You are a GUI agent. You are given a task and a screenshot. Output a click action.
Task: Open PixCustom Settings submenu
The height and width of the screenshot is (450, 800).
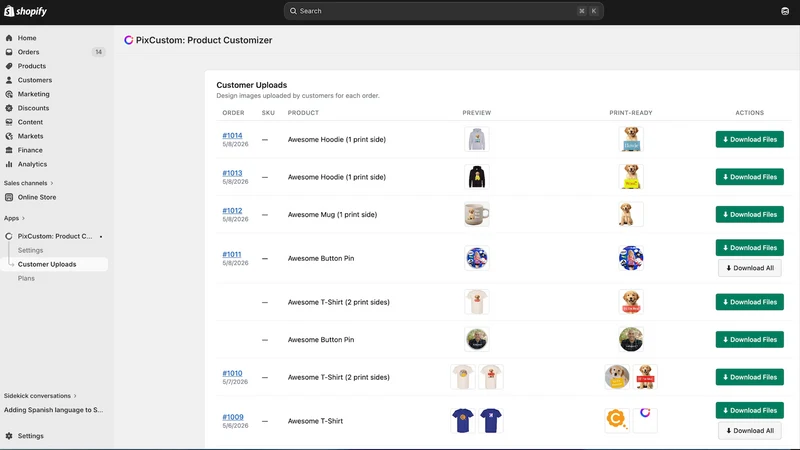pos(31,251)
